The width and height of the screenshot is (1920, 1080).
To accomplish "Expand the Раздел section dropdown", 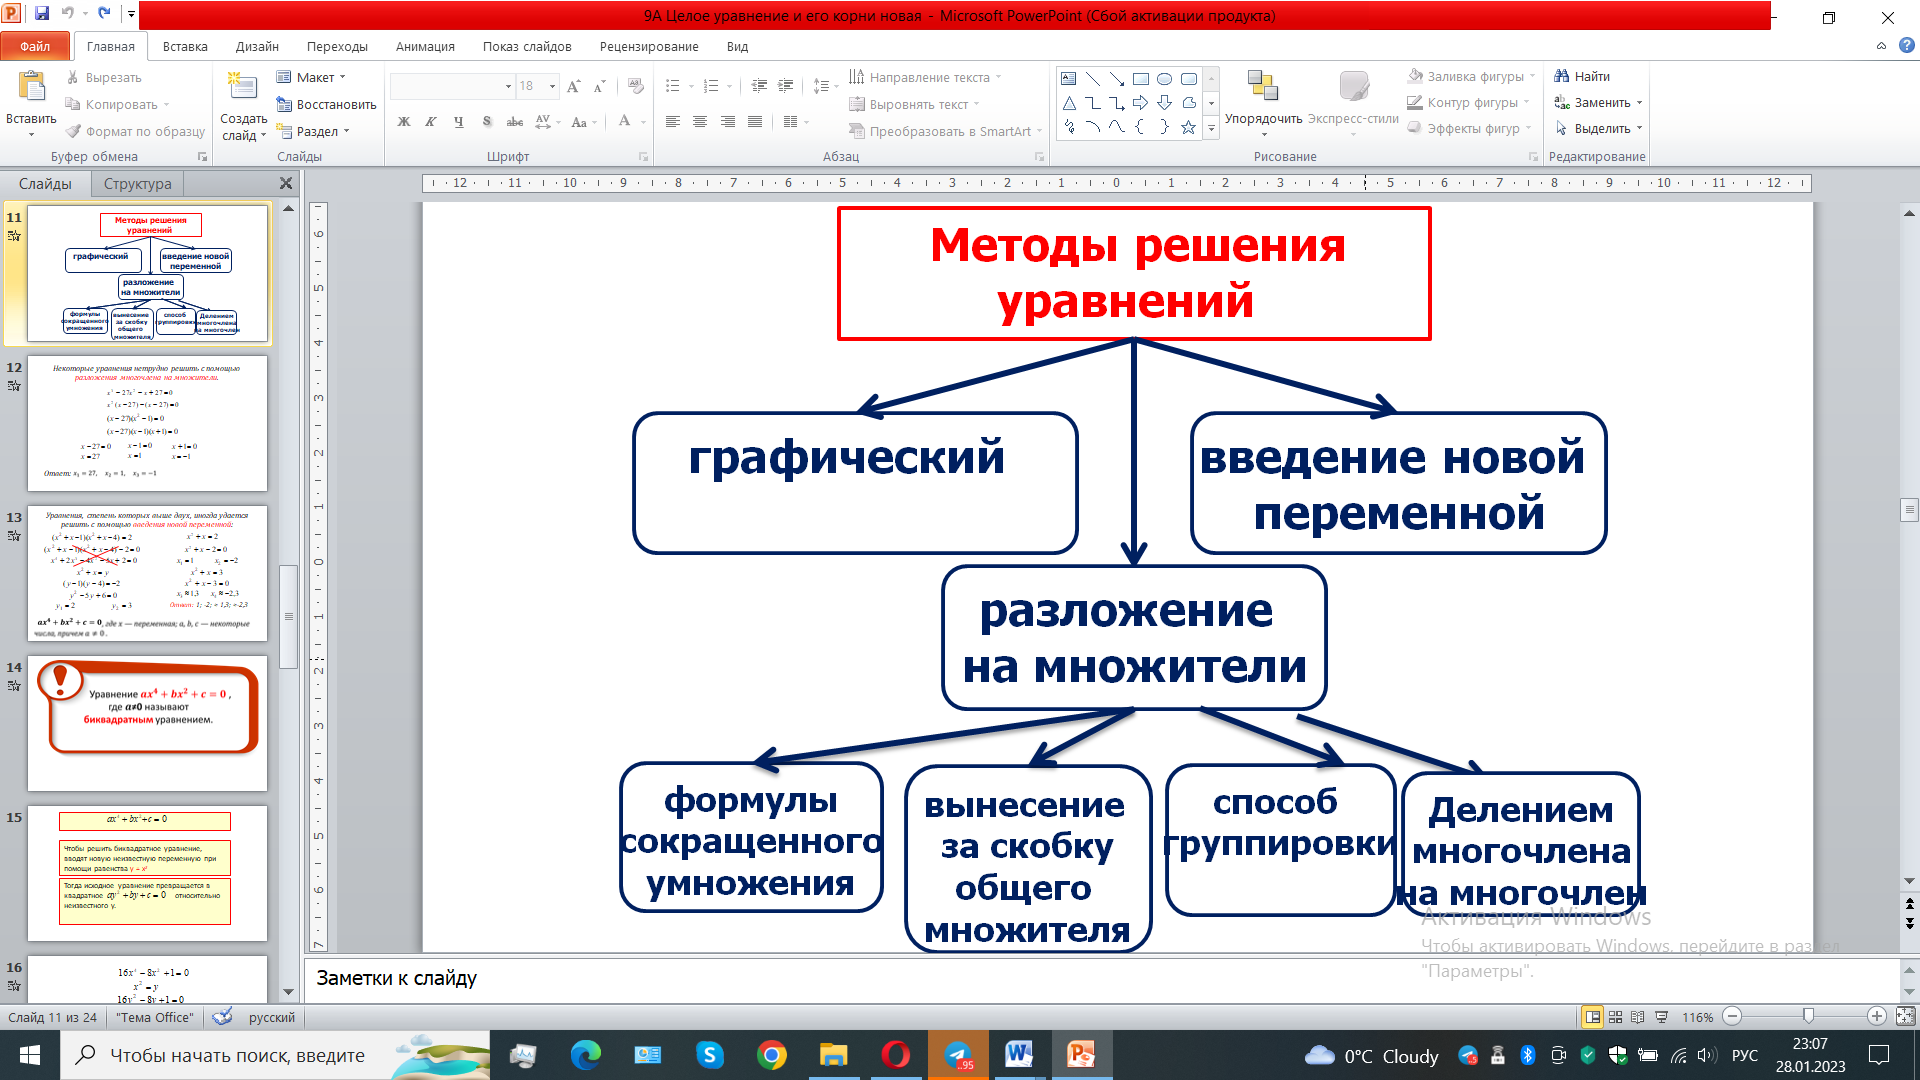I will pos(313,131).
